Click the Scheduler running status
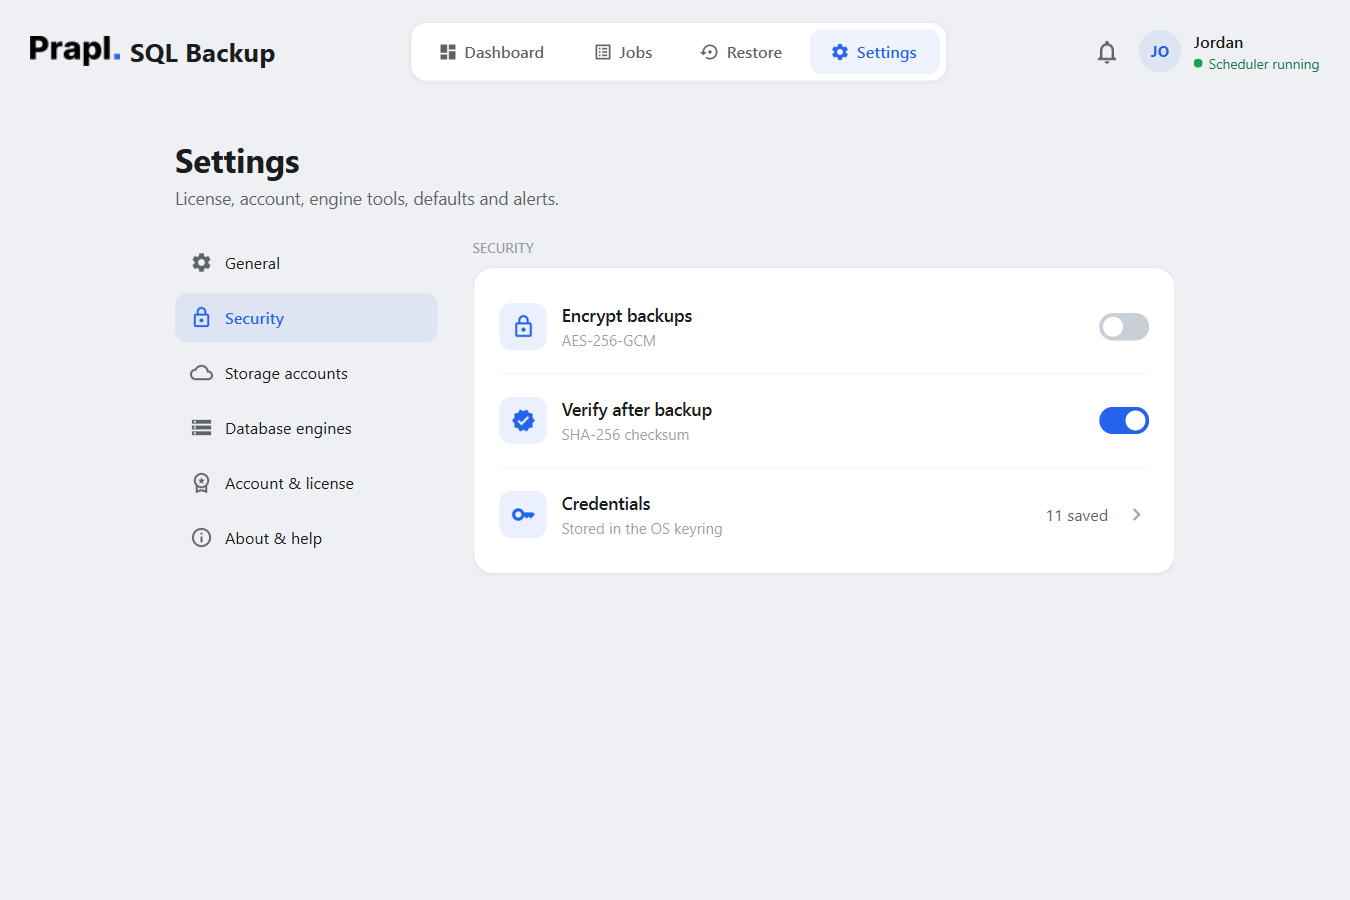1350x900 pixels. click(x=1256, y=64)
